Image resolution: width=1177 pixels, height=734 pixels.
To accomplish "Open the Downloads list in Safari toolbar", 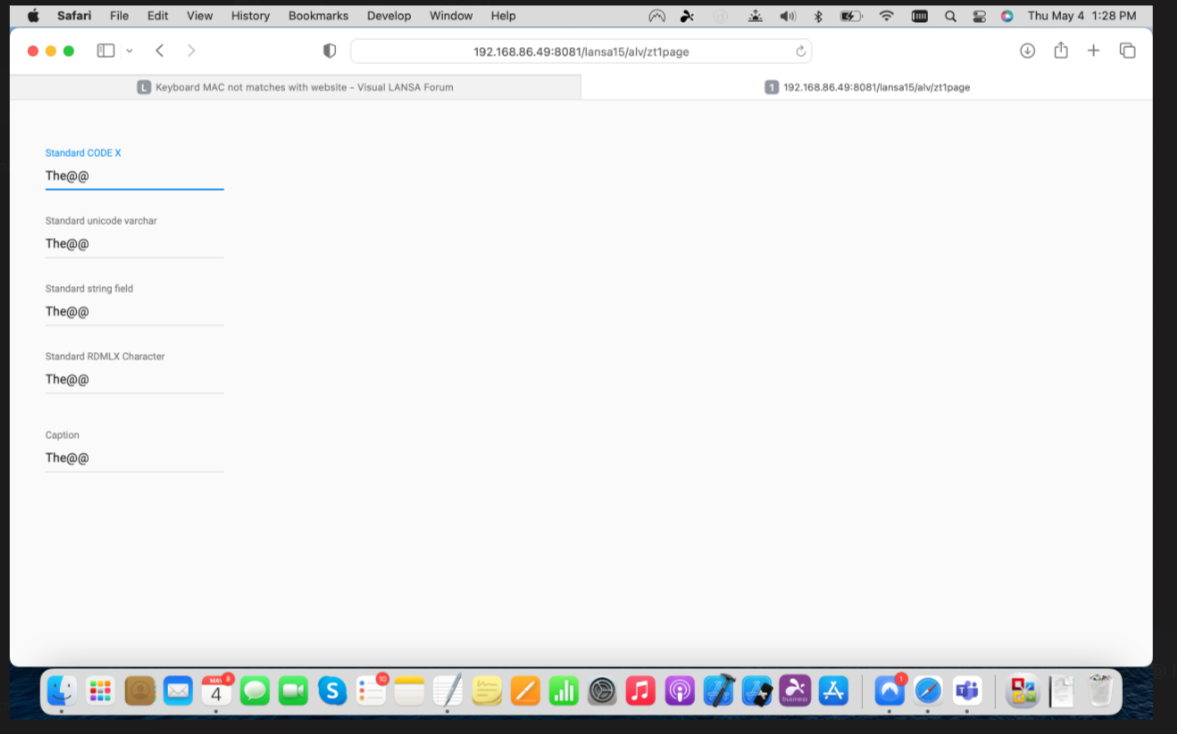I will [1027, 50].
